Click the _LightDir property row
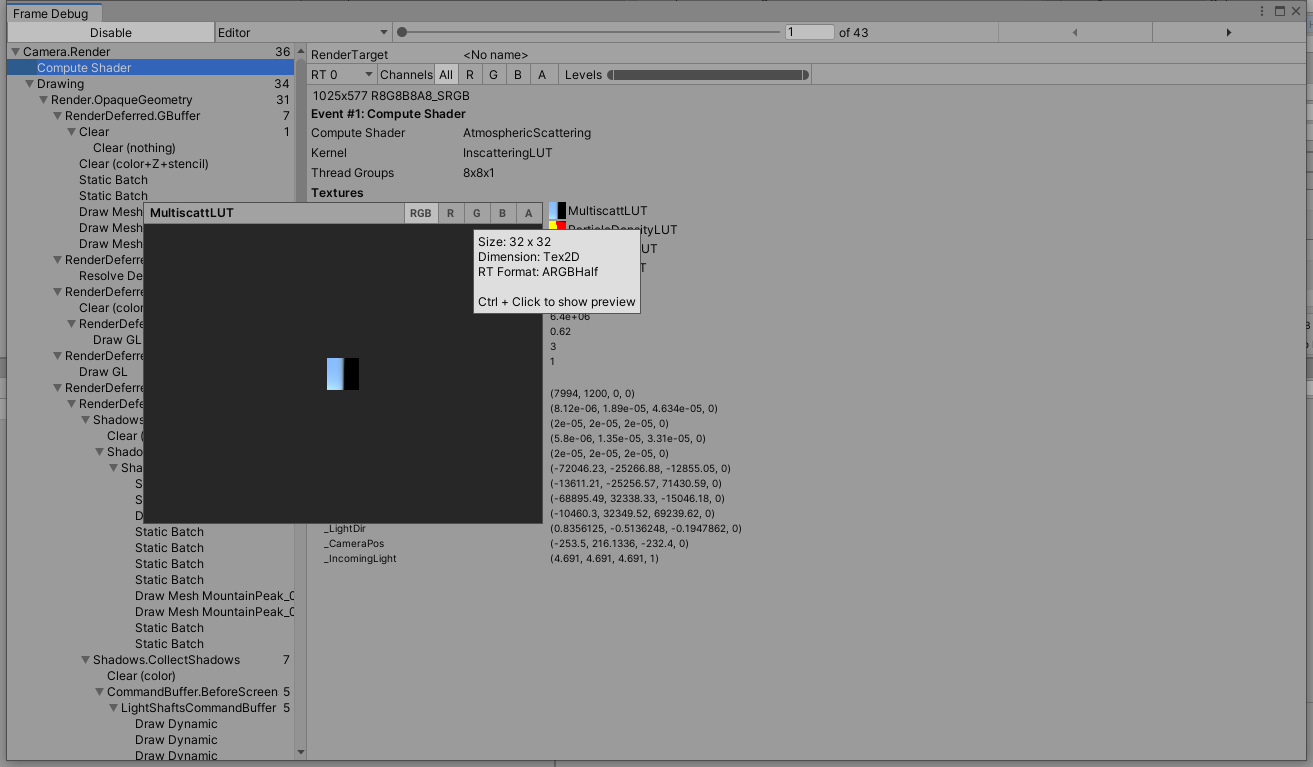1313x767 pixels. point(532,529)
